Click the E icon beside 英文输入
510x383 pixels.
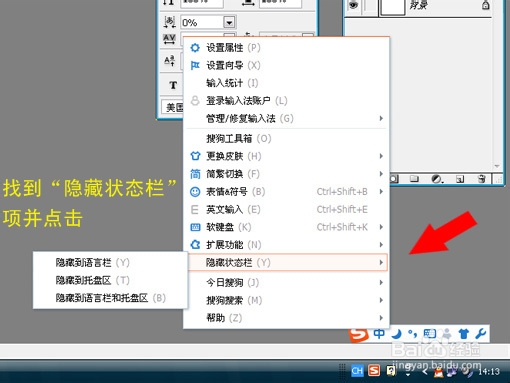[x=194, y=209]
